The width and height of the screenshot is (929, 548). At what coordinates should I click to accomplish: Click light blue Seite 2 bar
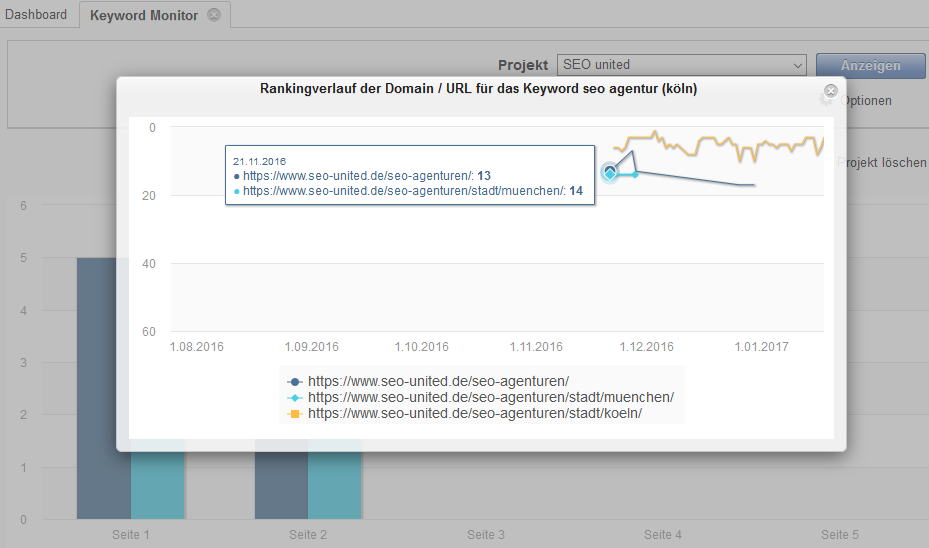click(x=335, y=480)
